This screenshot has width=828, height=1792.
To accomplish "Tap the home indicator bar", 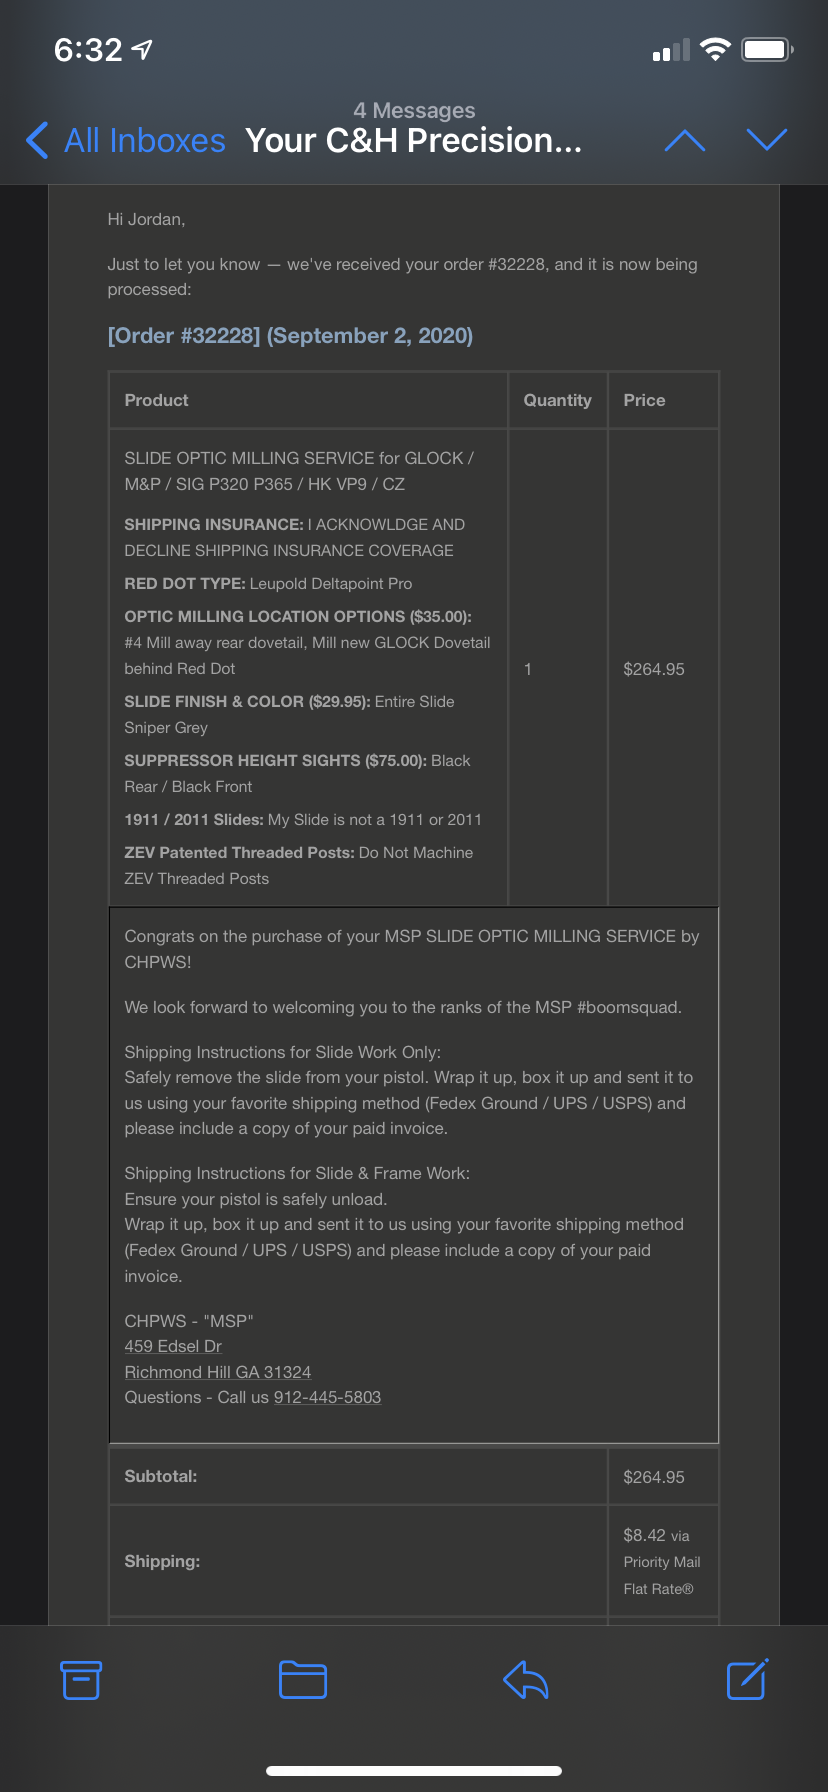I will [x=414, y=1770].
